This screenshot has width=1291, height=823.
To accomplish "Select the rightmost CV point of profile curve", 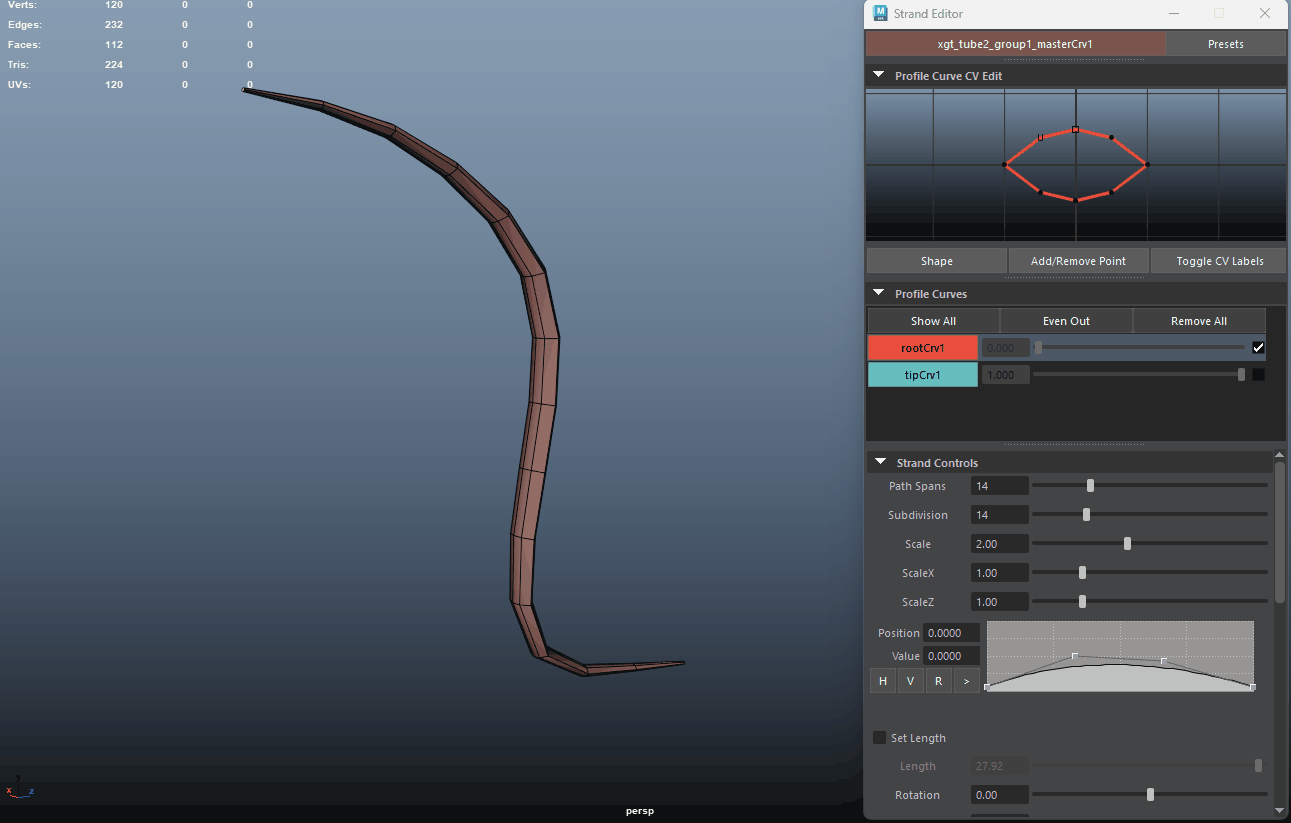I will [1147, 165].
